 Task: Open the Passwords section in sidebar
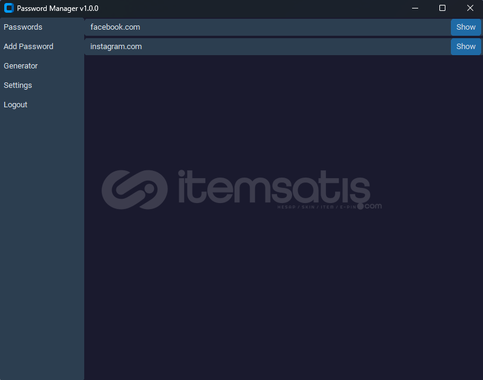coord(23,27)
